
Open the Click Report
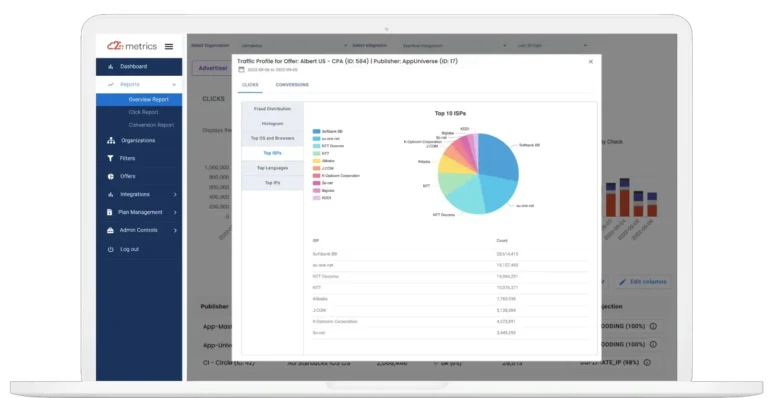coord(144,112)
